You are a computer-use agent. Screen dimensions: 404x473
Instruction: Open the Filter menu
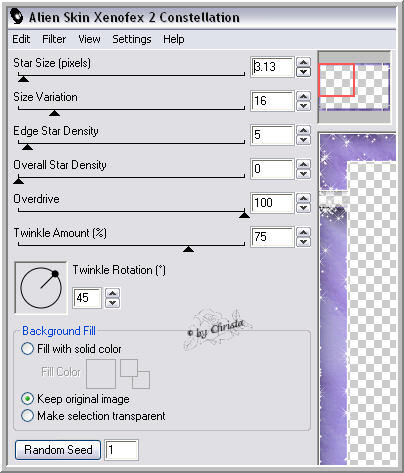pyautogui.click(x=54, y=39)
